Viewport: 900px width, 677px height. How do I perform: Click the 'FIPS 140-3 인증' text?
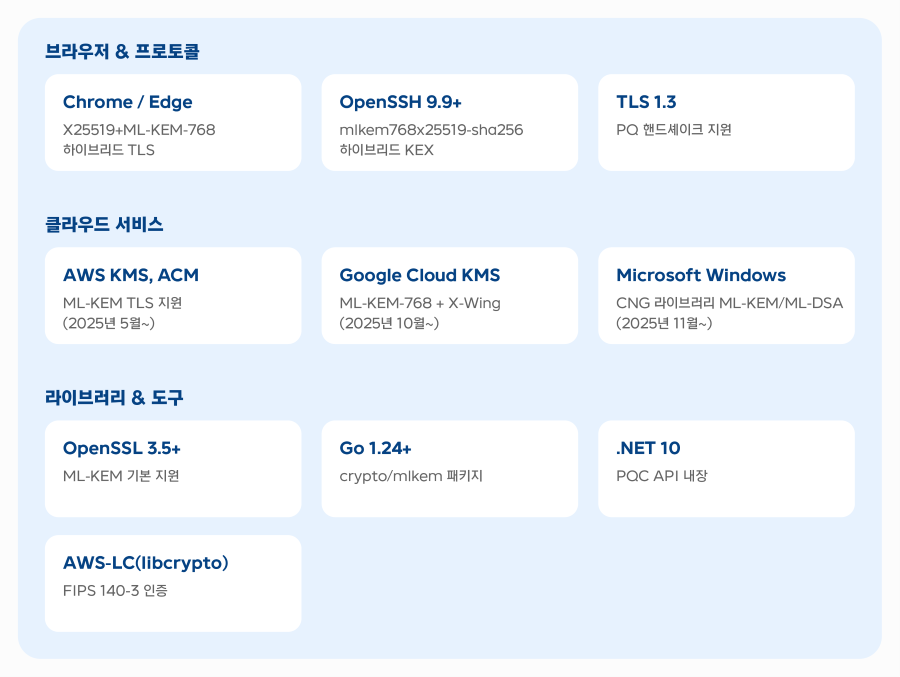115,591
